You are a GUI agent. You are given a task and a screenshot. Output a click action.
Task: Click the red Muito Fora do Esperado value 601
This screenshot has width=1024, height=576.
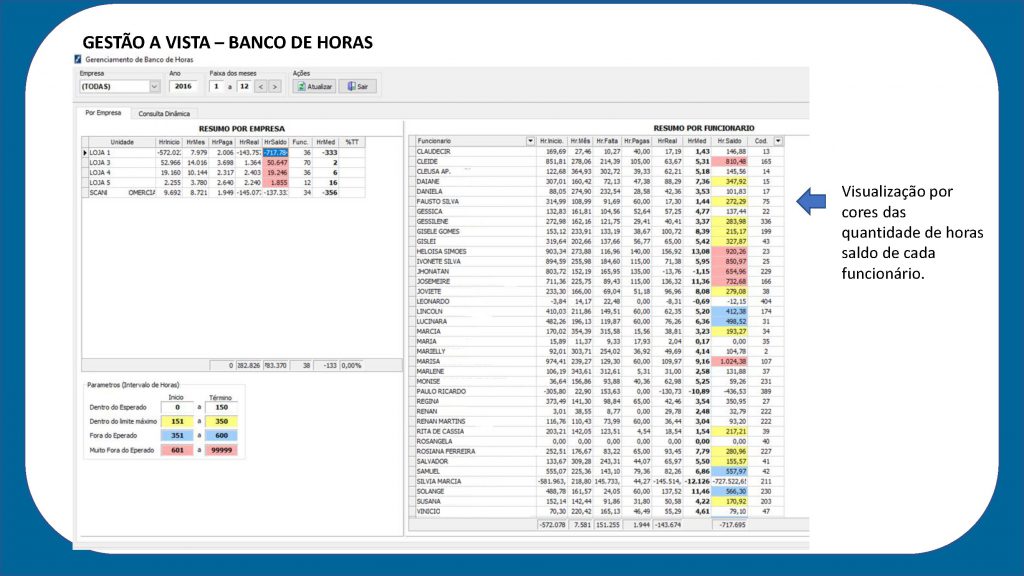pos(177,450)
